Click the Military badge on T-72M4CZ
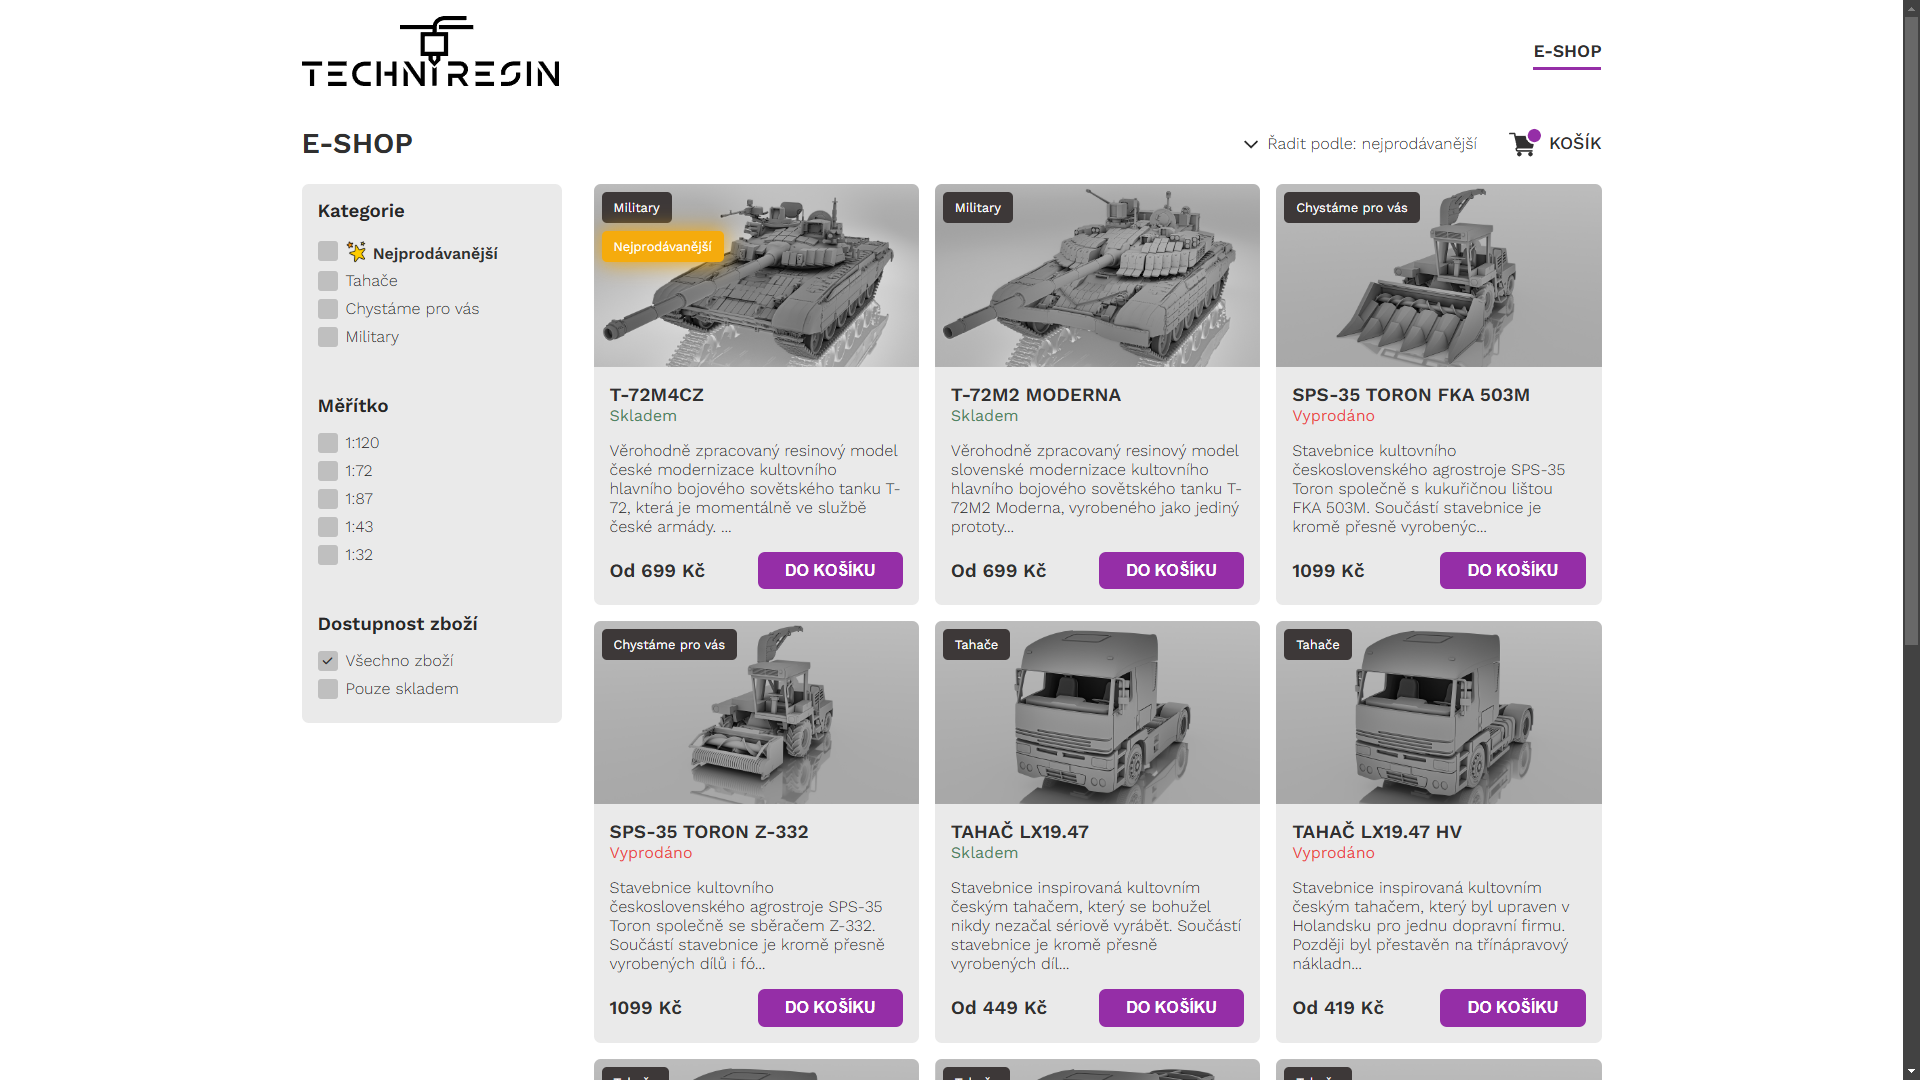This screenshot has width=1920, height=1080. tap(636, 208)
